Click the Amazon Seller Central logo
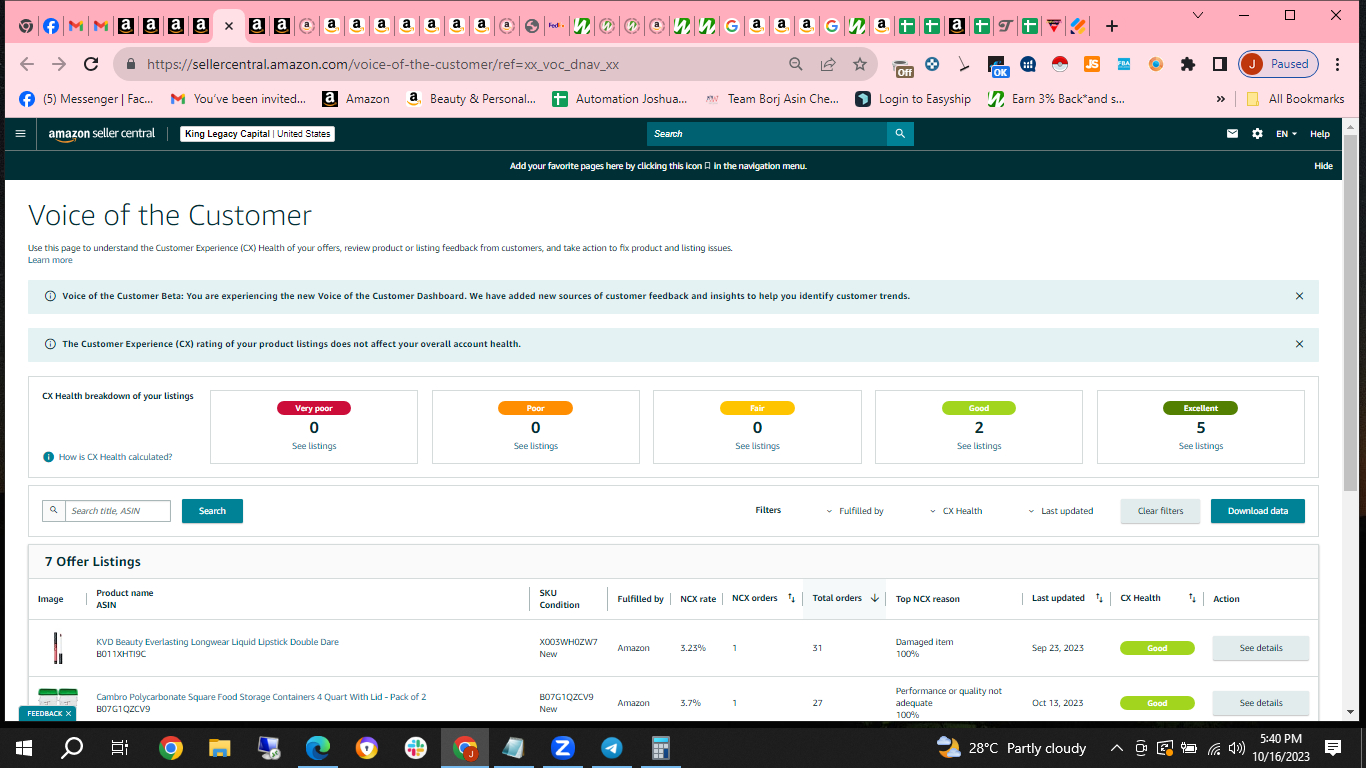The width and height of the screenshot is (1366, 768). pos(102,133)
